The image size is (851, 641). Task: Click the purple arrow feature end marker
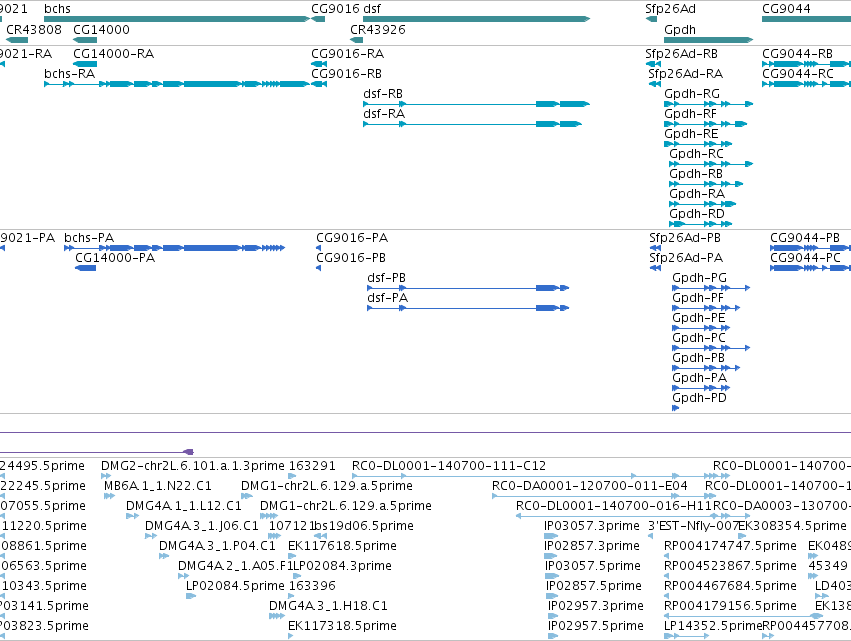coord(189,452)
